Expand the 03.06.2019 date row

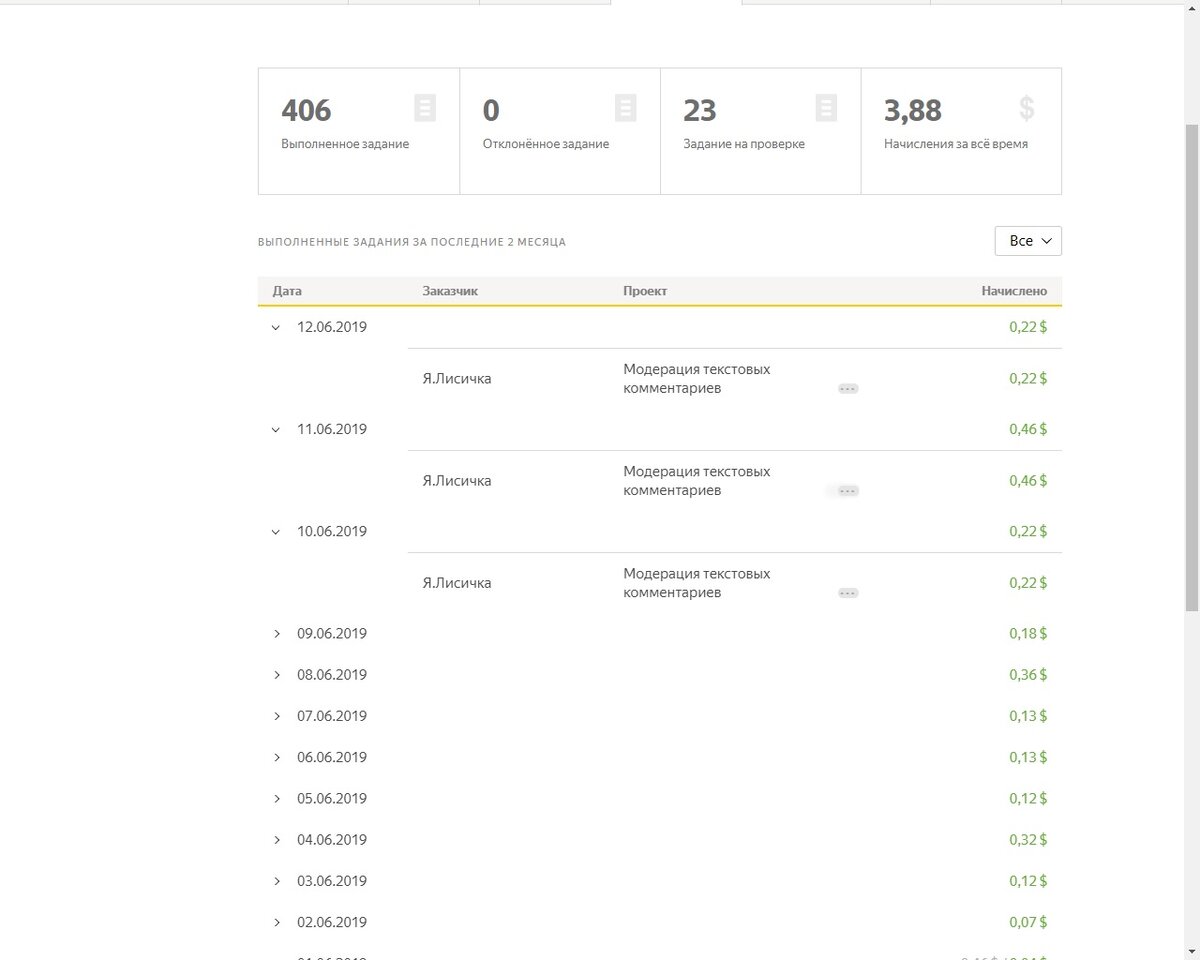tap(277, 881)
